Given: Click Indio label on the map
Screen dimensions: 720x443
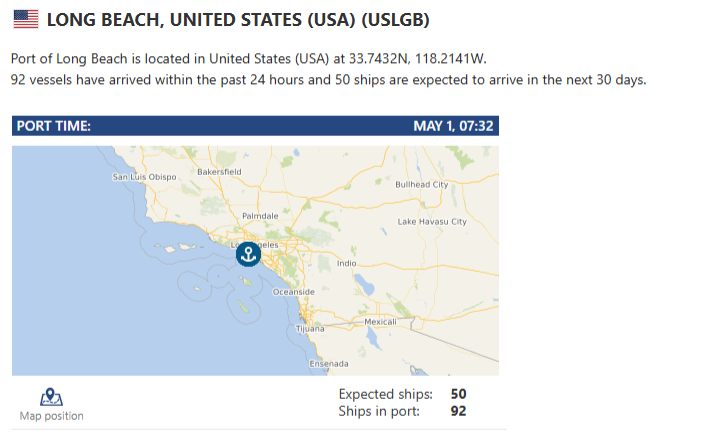Looking at the screenshot, I should 347,264.
